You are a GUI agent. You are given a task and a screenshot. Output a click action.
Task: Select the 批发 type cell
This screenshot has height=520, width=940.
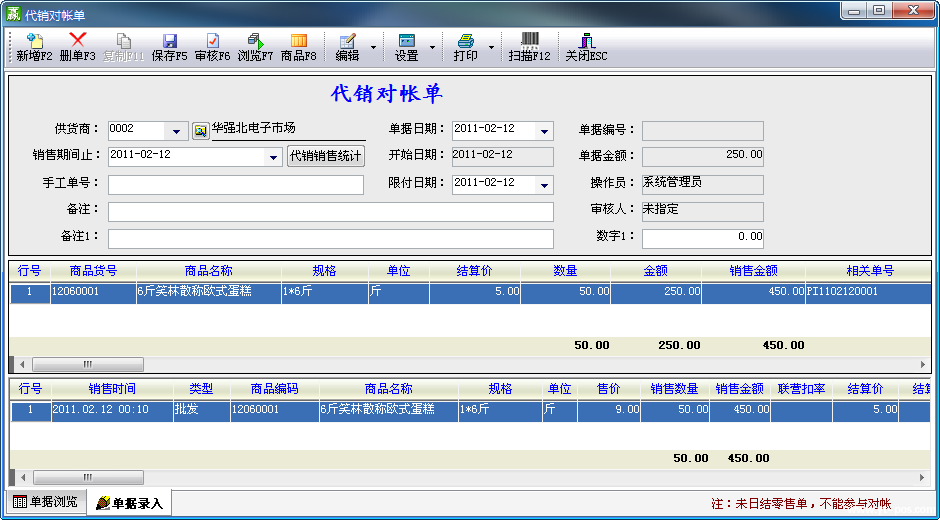coord(201,410)
